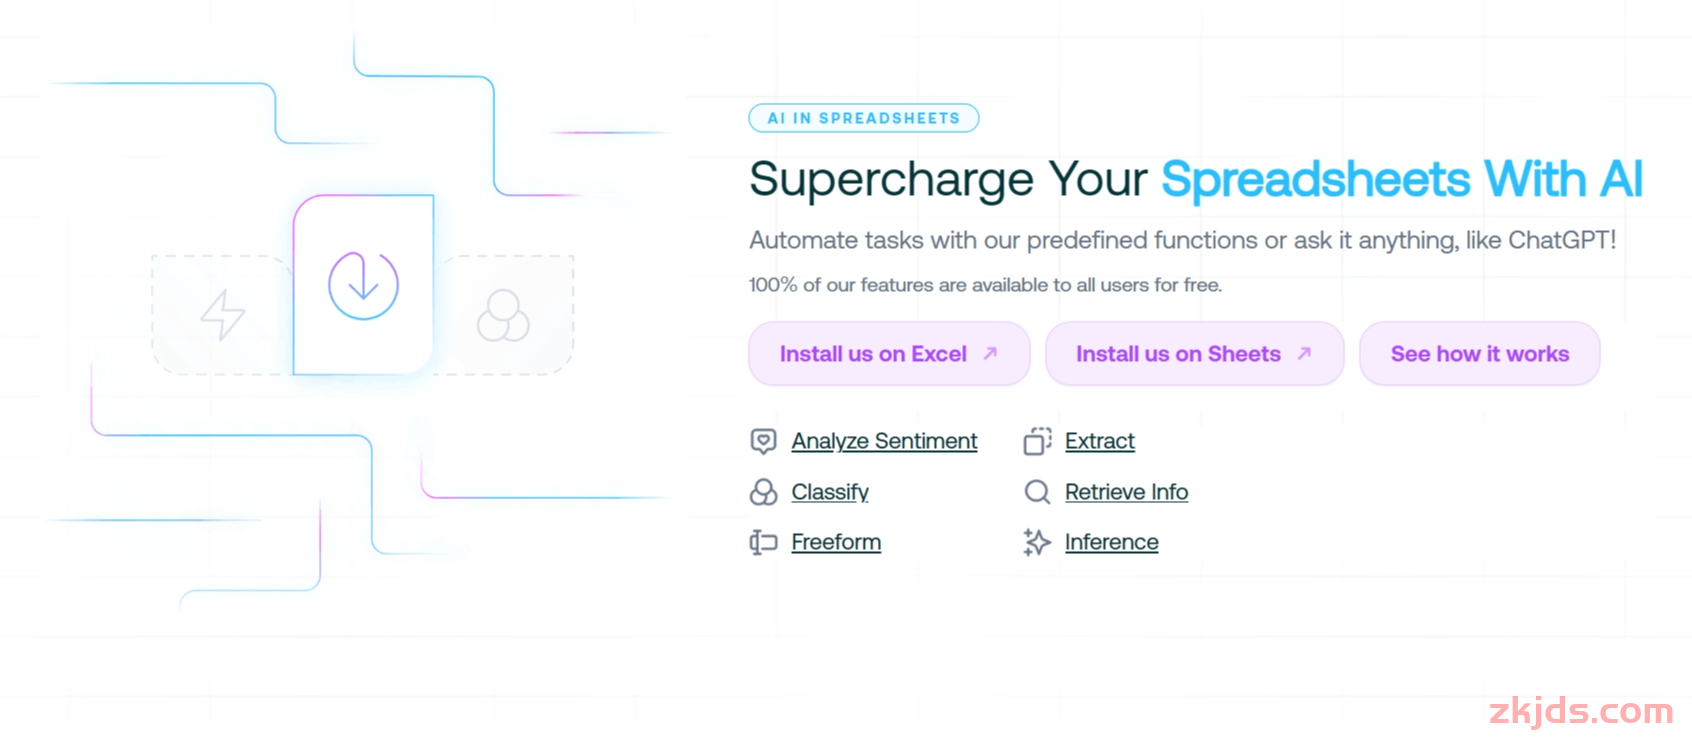Open the Analyze Sentiment link
This screenshot has height=743, width=1692.
(884, 441)
